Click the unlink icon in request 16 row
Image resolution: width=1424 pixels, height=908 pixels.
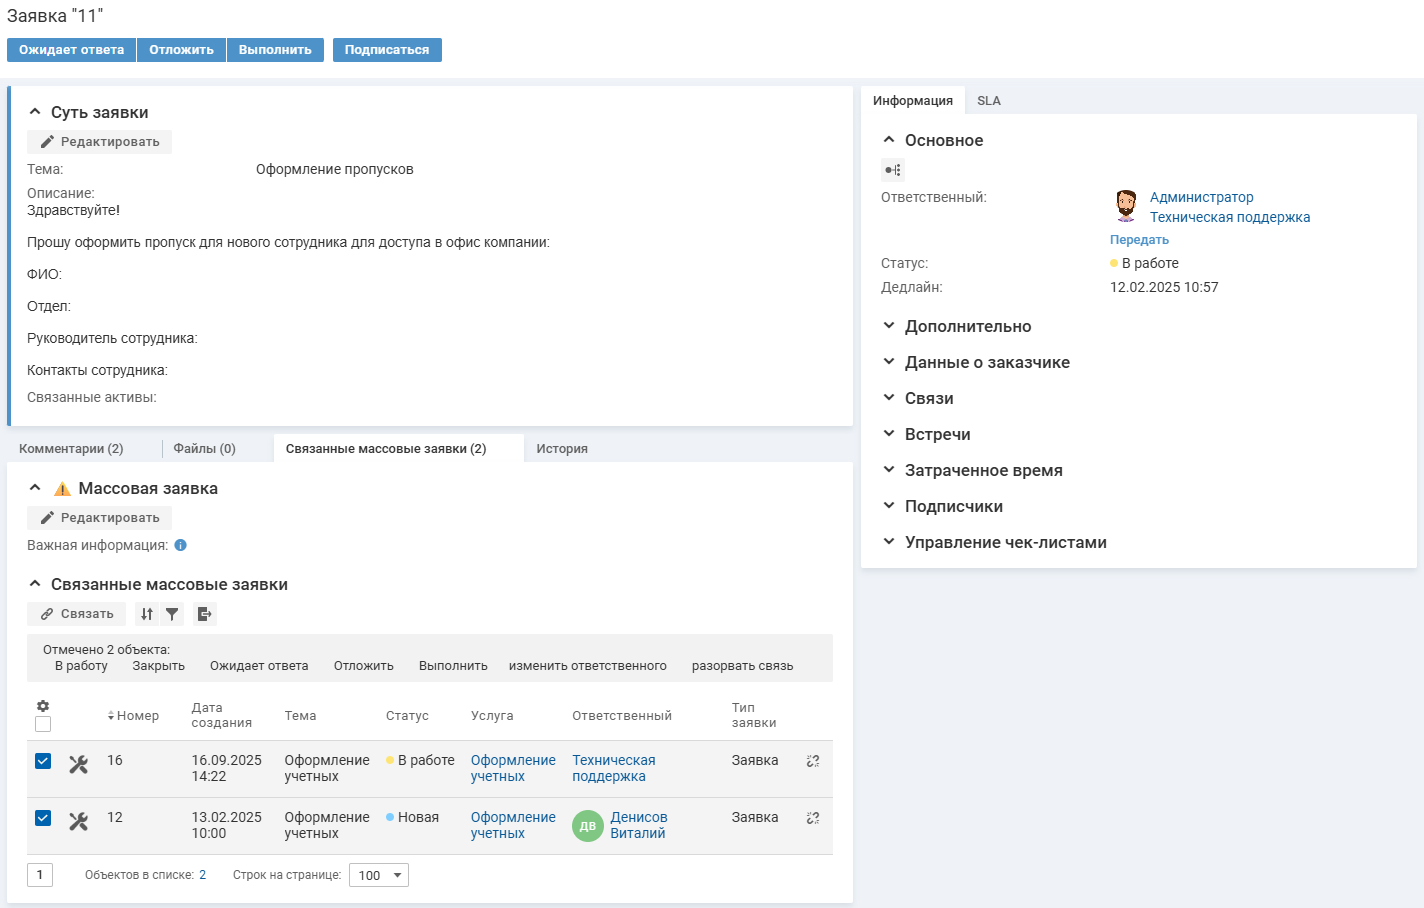[813, 761]
